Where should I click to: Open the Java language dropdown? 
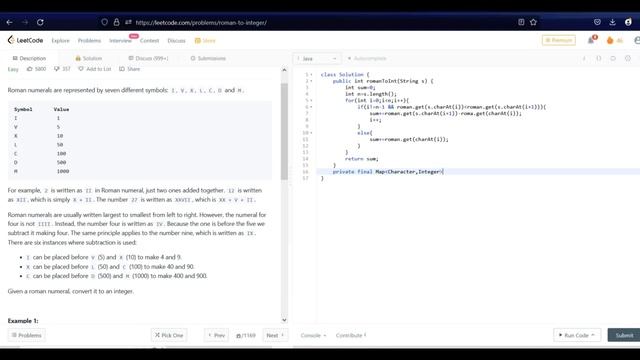[317, 59]
